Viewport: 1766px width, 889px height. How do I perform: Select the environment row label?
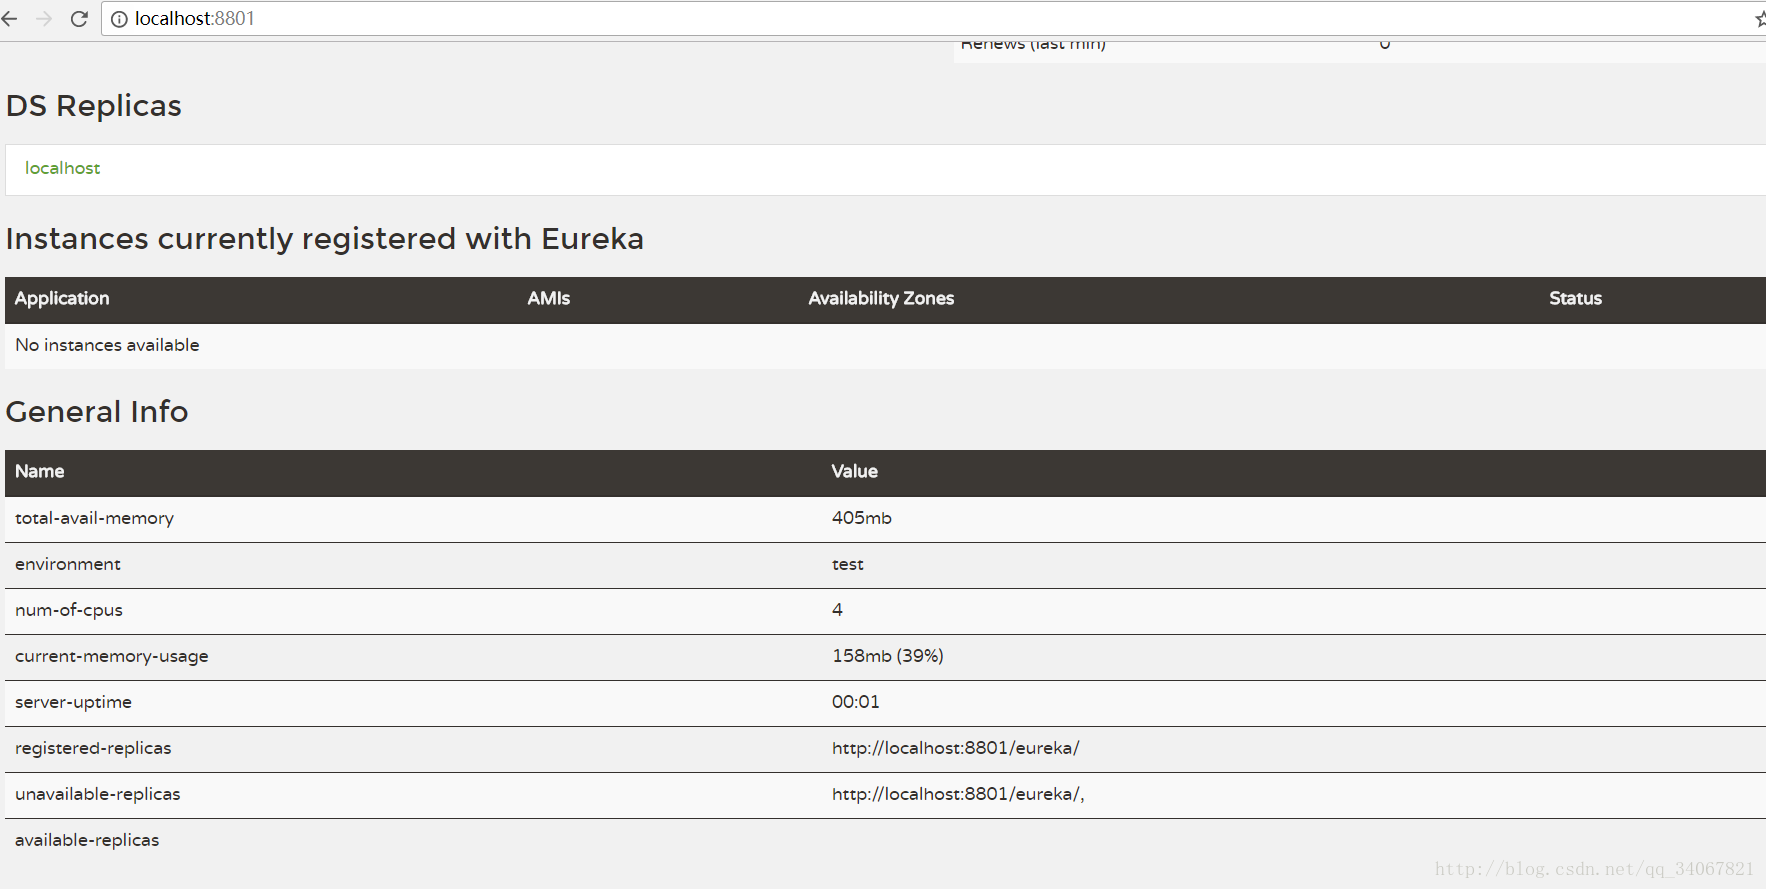point(68,564)
